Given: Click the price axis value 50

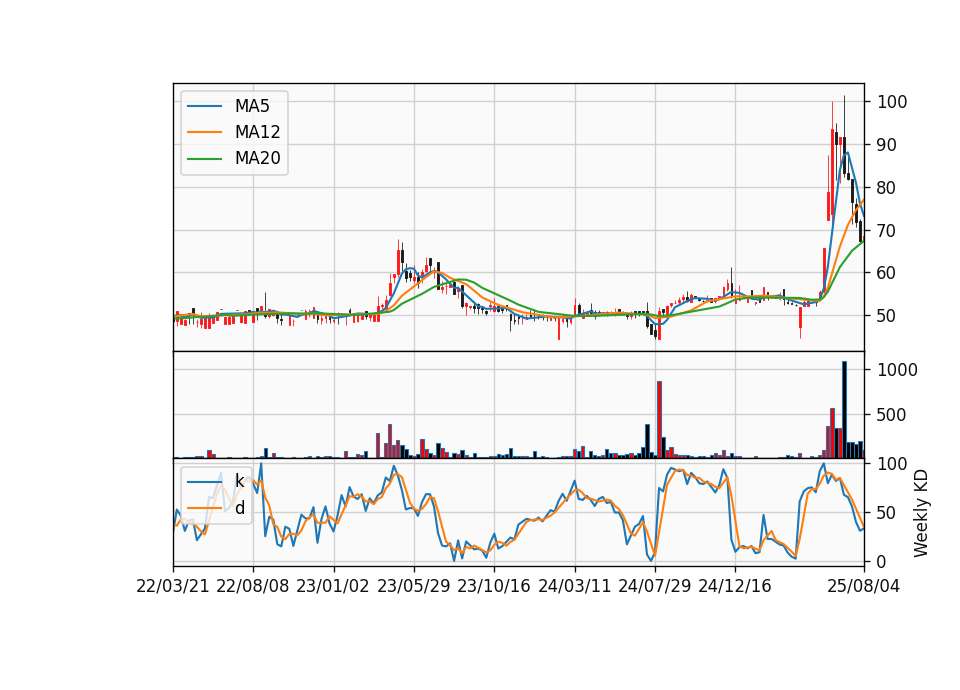Looking at the screenshot, I should coord(887,316).
